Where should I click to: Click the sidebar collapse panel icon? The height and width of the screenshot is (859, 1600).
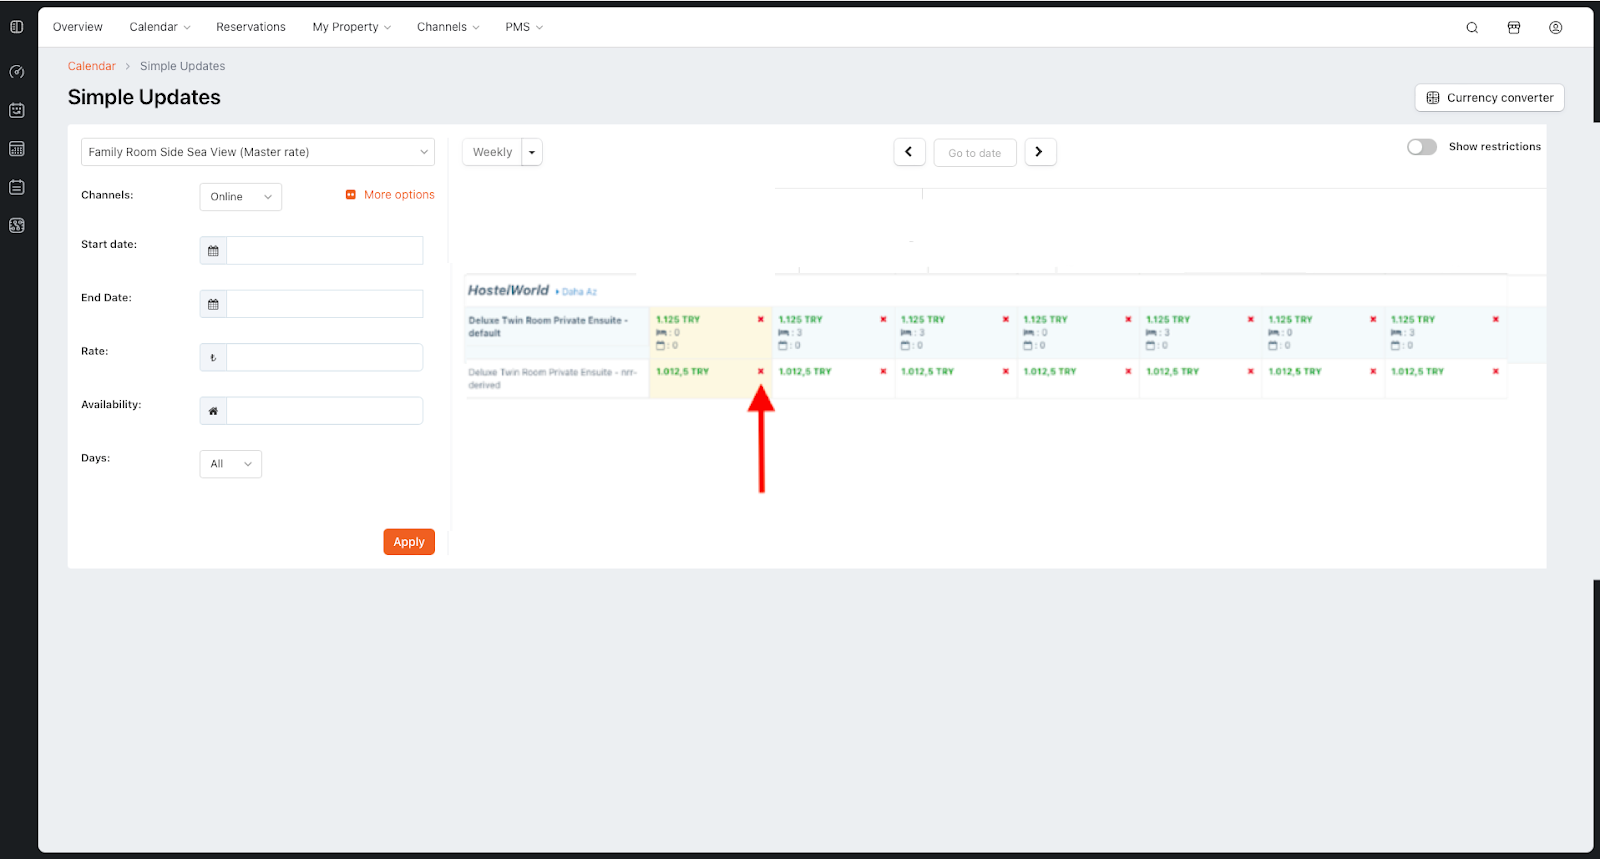click(17, 27)
